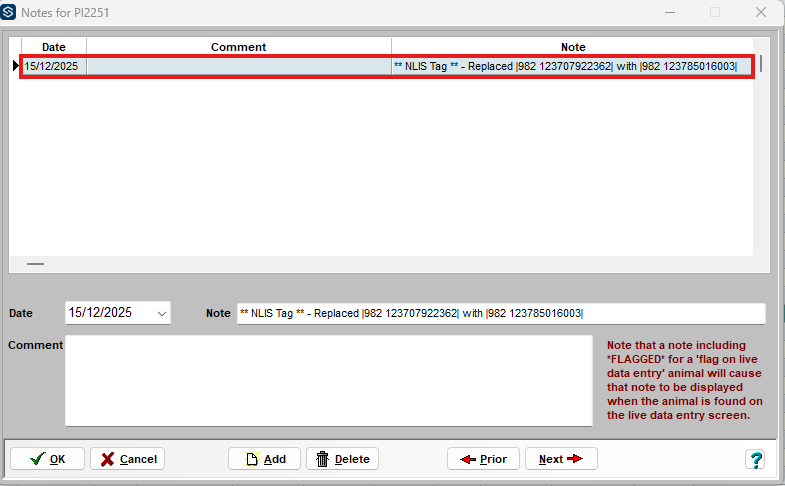Click the grid's vertical scrollbar
This screenshot has width=785, height=486.
761,64
